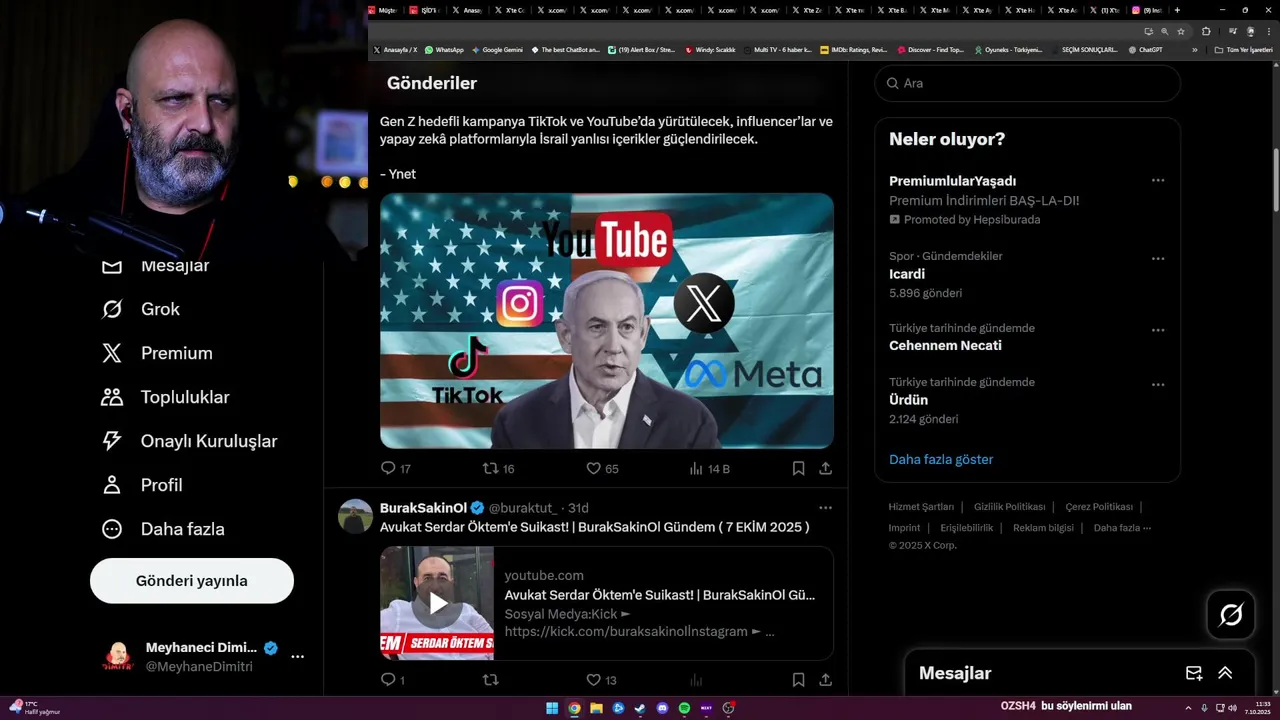The image size is (1280, 720).
Task: Open Hizmet Şartları footer link
Action: pos(921,507)
